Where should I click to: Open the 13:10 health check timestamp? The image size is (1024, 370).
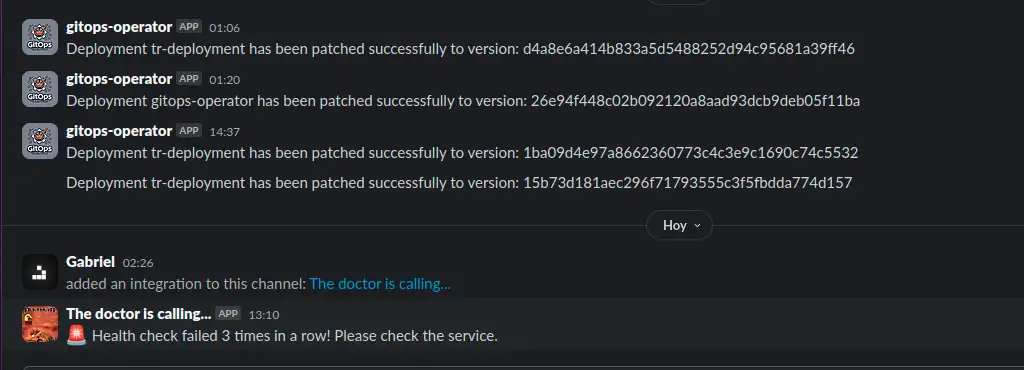point(264,315)
